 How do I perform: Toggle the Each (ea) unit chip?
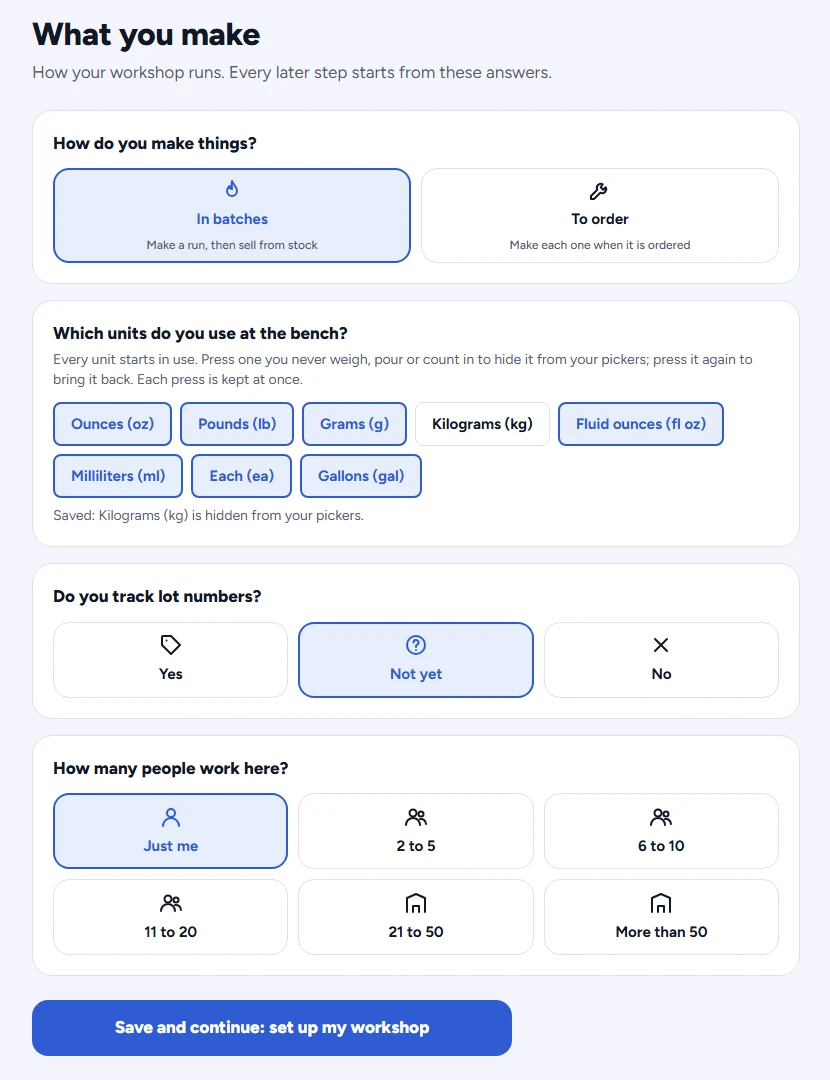[242, 476]
